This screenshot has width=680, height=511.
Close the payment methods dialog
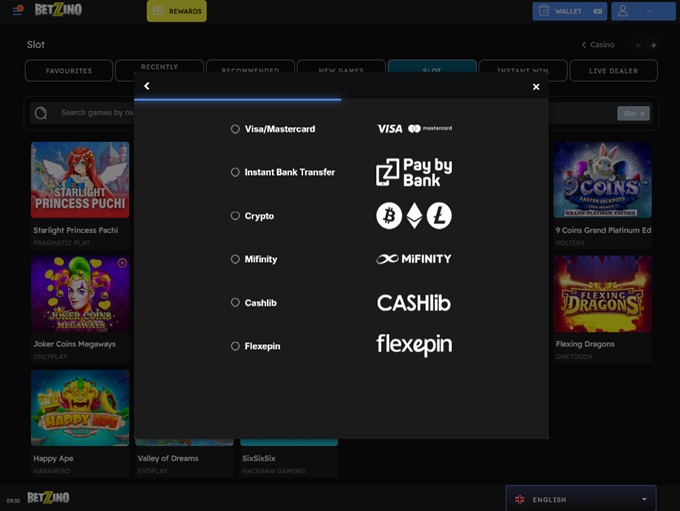(x=536, y=87)
